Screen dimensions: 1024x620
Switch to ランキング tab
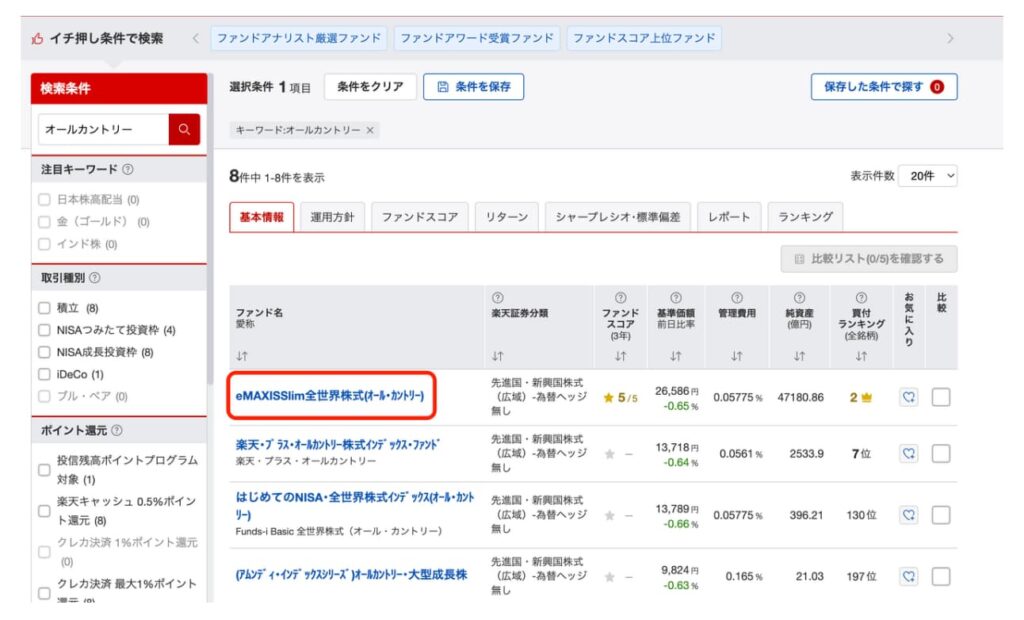pos(805,217)
